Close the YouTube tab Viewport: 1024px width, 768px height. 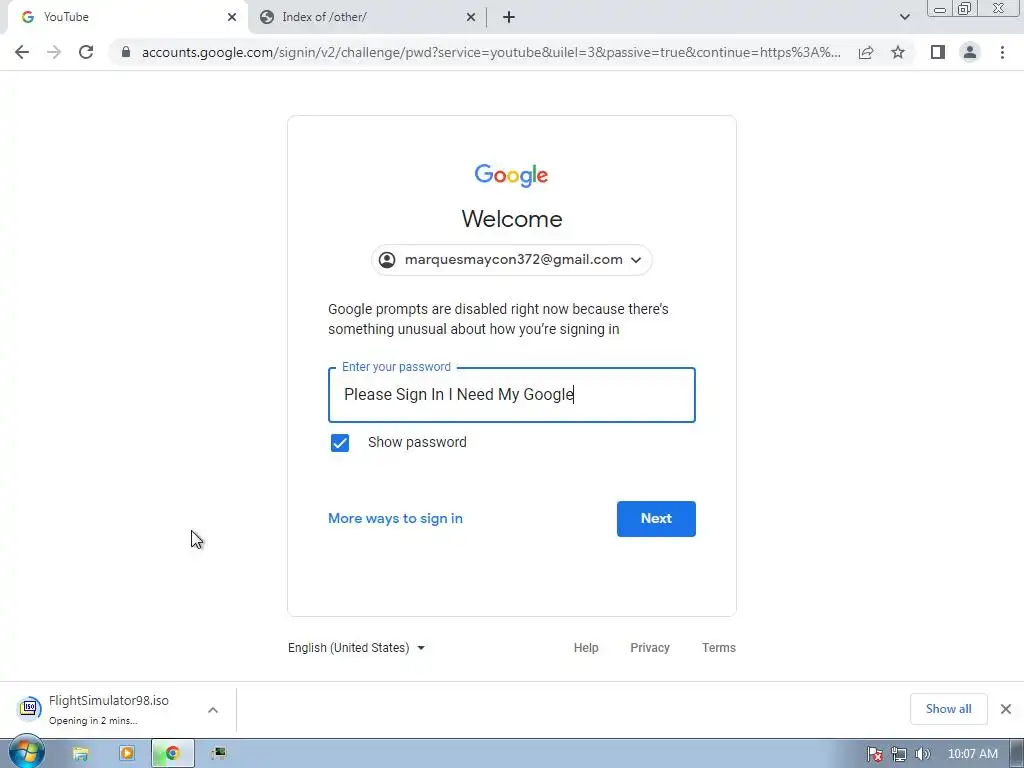click(x=232, y=17)
